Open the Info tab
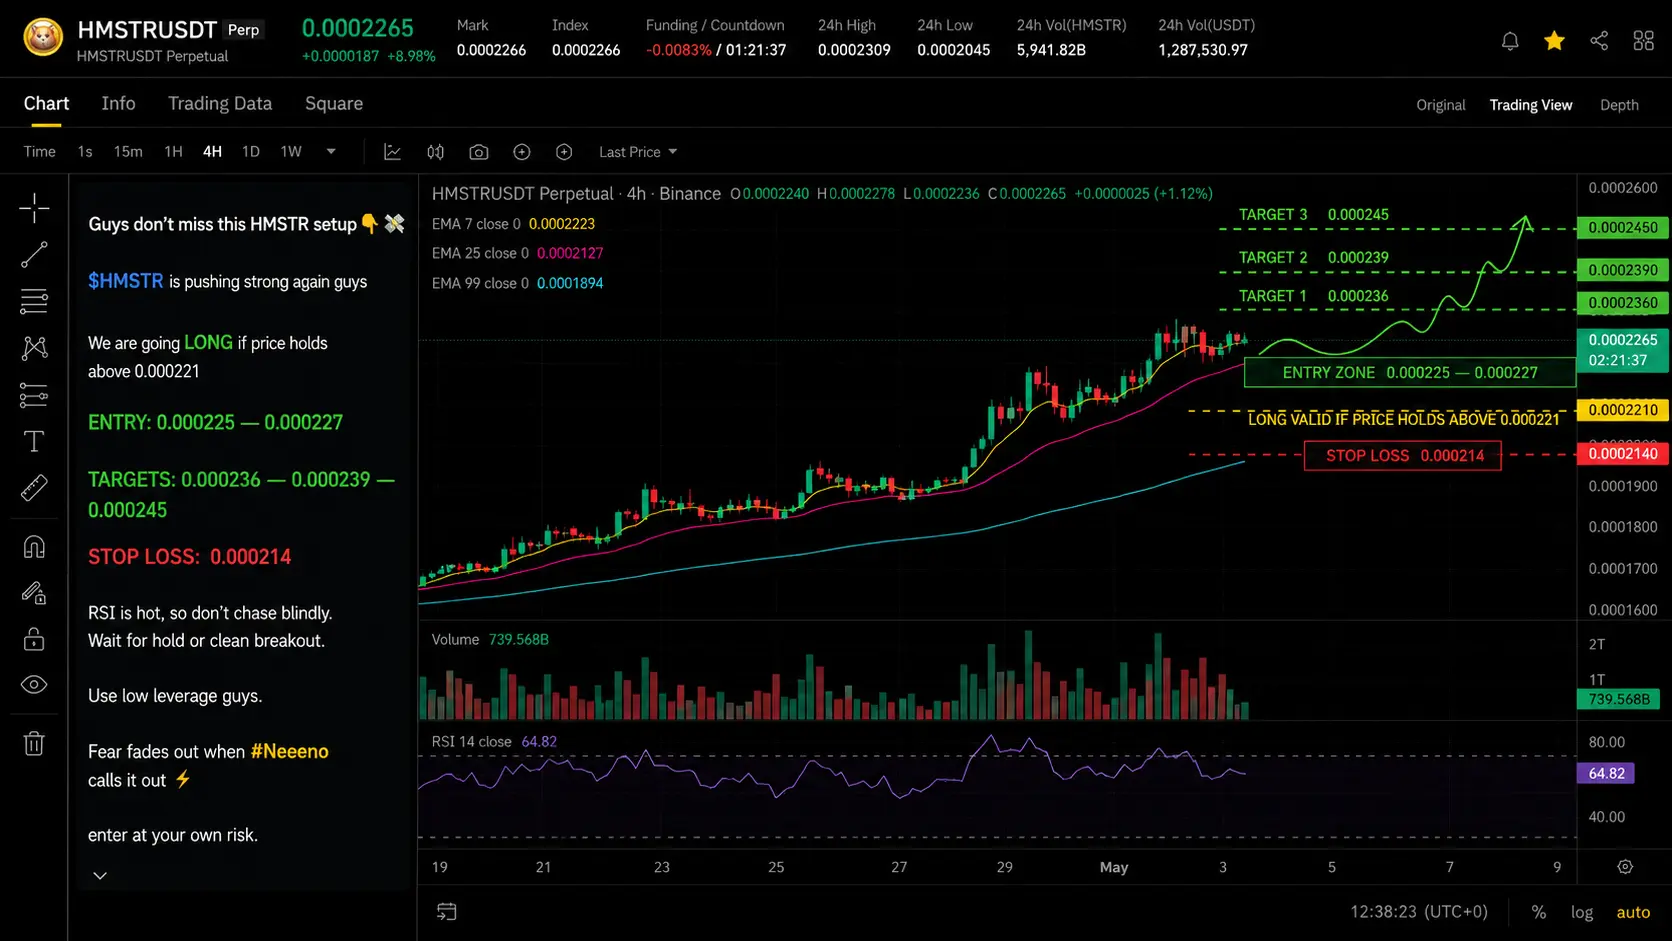 click(x=118, y=104)
